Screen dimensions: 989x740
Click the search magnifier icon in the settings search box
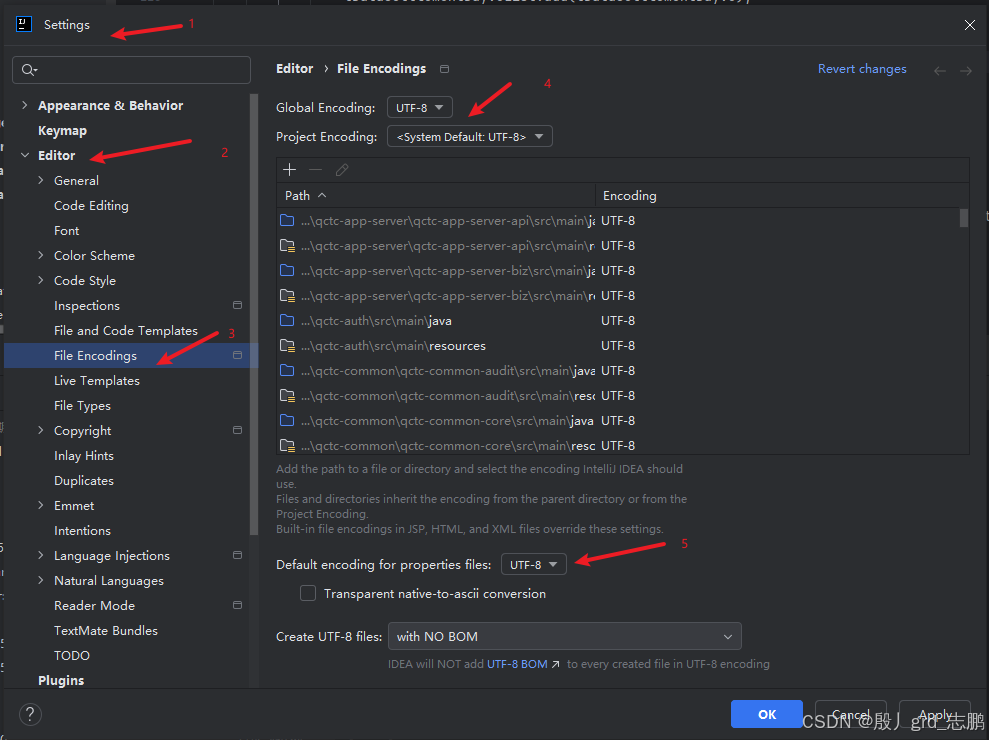(x=29, y=70)
